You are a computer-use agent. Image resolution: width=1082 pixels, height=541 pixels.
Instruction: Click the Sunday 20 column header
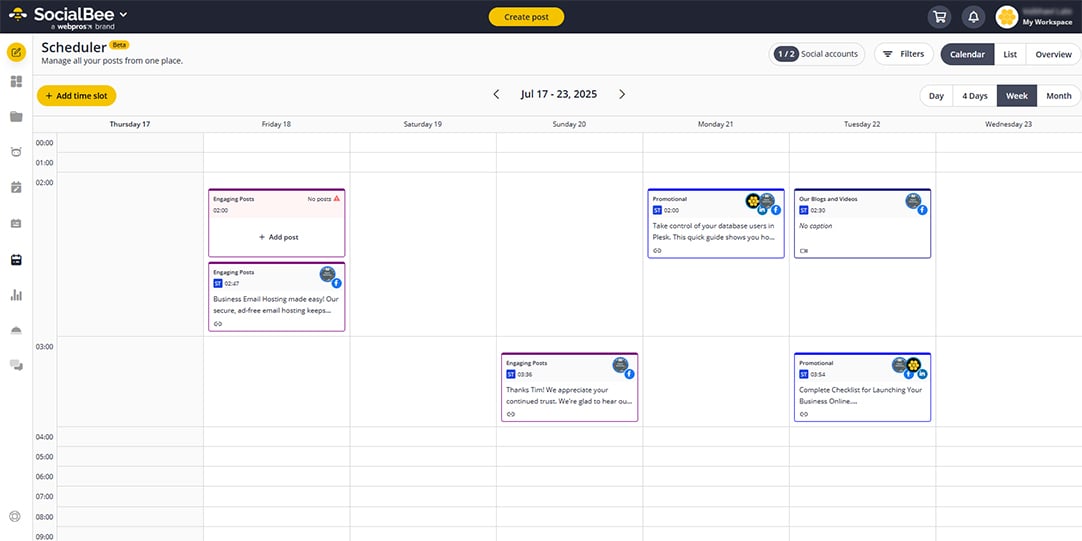pyautogui.click(x=569, y=124)
